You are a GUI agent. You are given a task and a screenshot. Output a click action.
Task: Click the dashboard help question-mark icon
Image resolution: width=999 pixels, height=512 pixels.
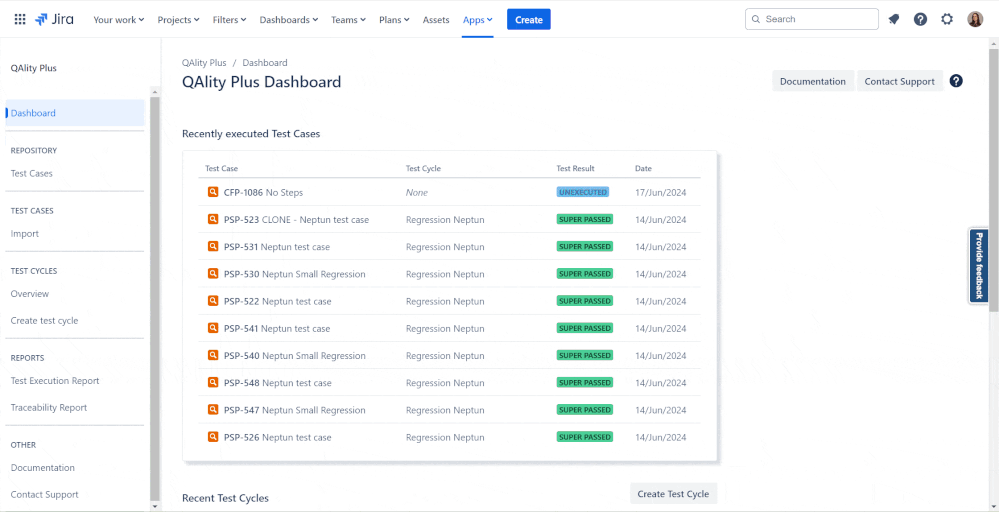[x=956, y=81]
